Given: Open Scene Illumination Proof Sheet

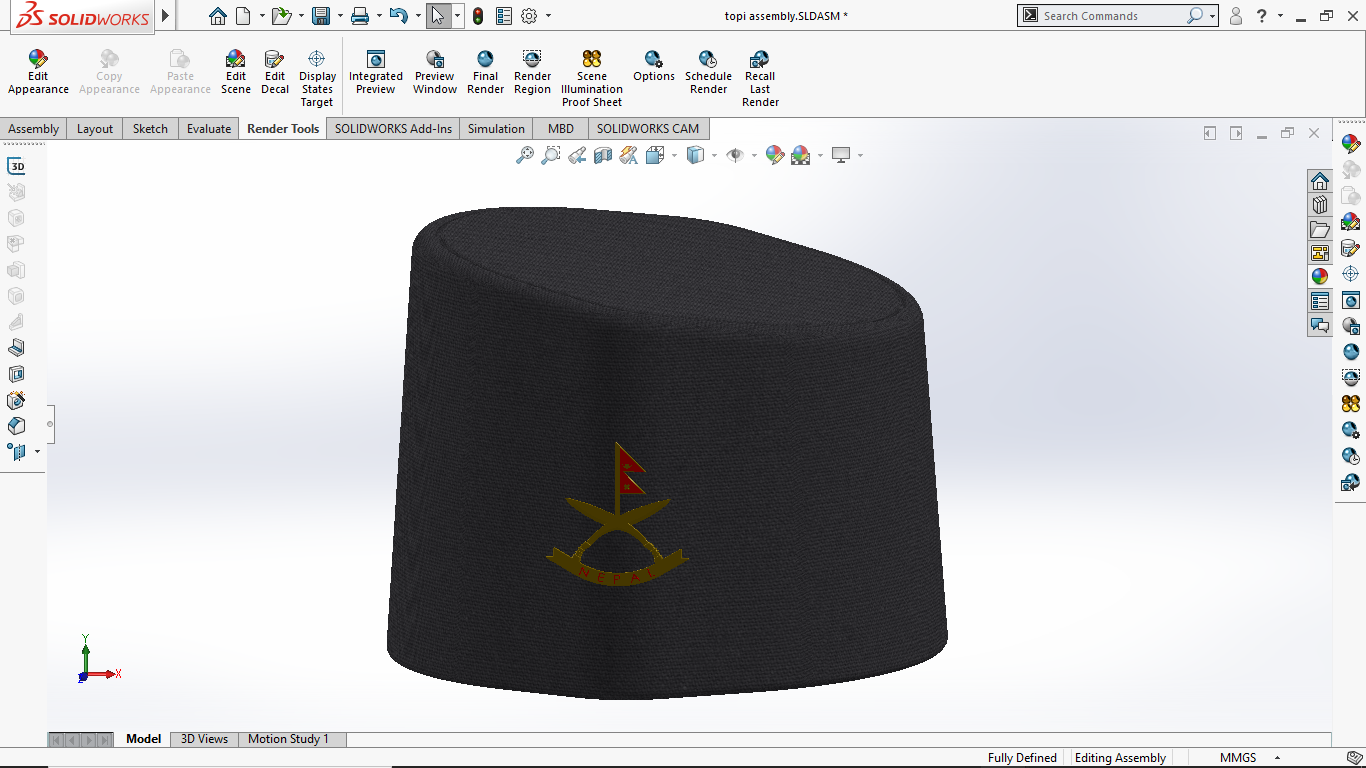Looking at the screenshot, I should [592, 79].
